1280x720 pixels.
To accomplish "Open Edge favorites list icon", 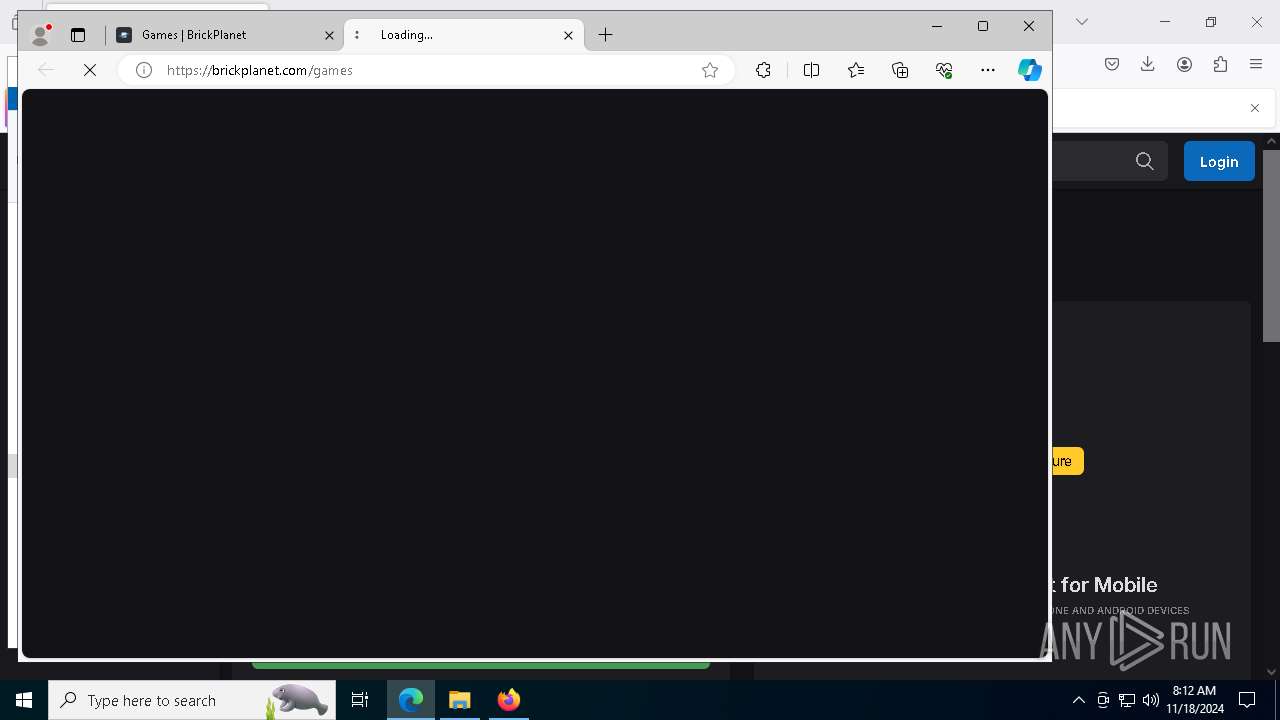I will pos(856,70).
